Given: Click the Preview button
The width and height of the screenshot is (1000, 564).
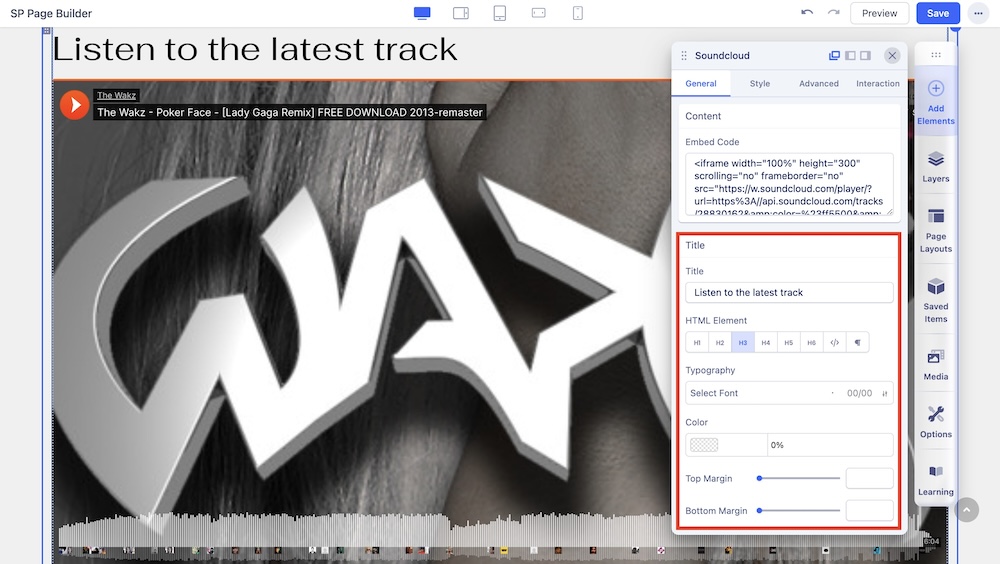Looking at the screenshot, I should coord(879,13).
